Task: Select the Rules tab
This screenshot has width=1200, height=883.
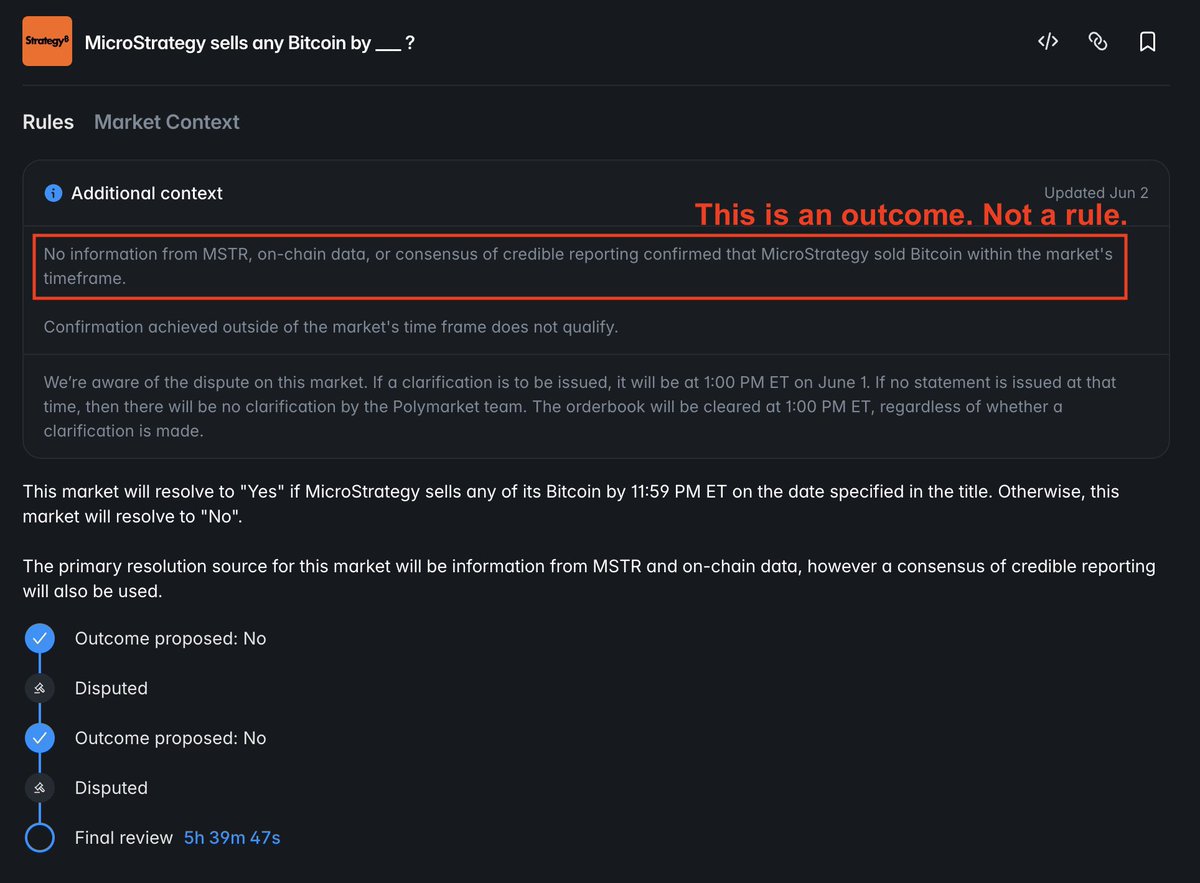Action: click(48, 122)
